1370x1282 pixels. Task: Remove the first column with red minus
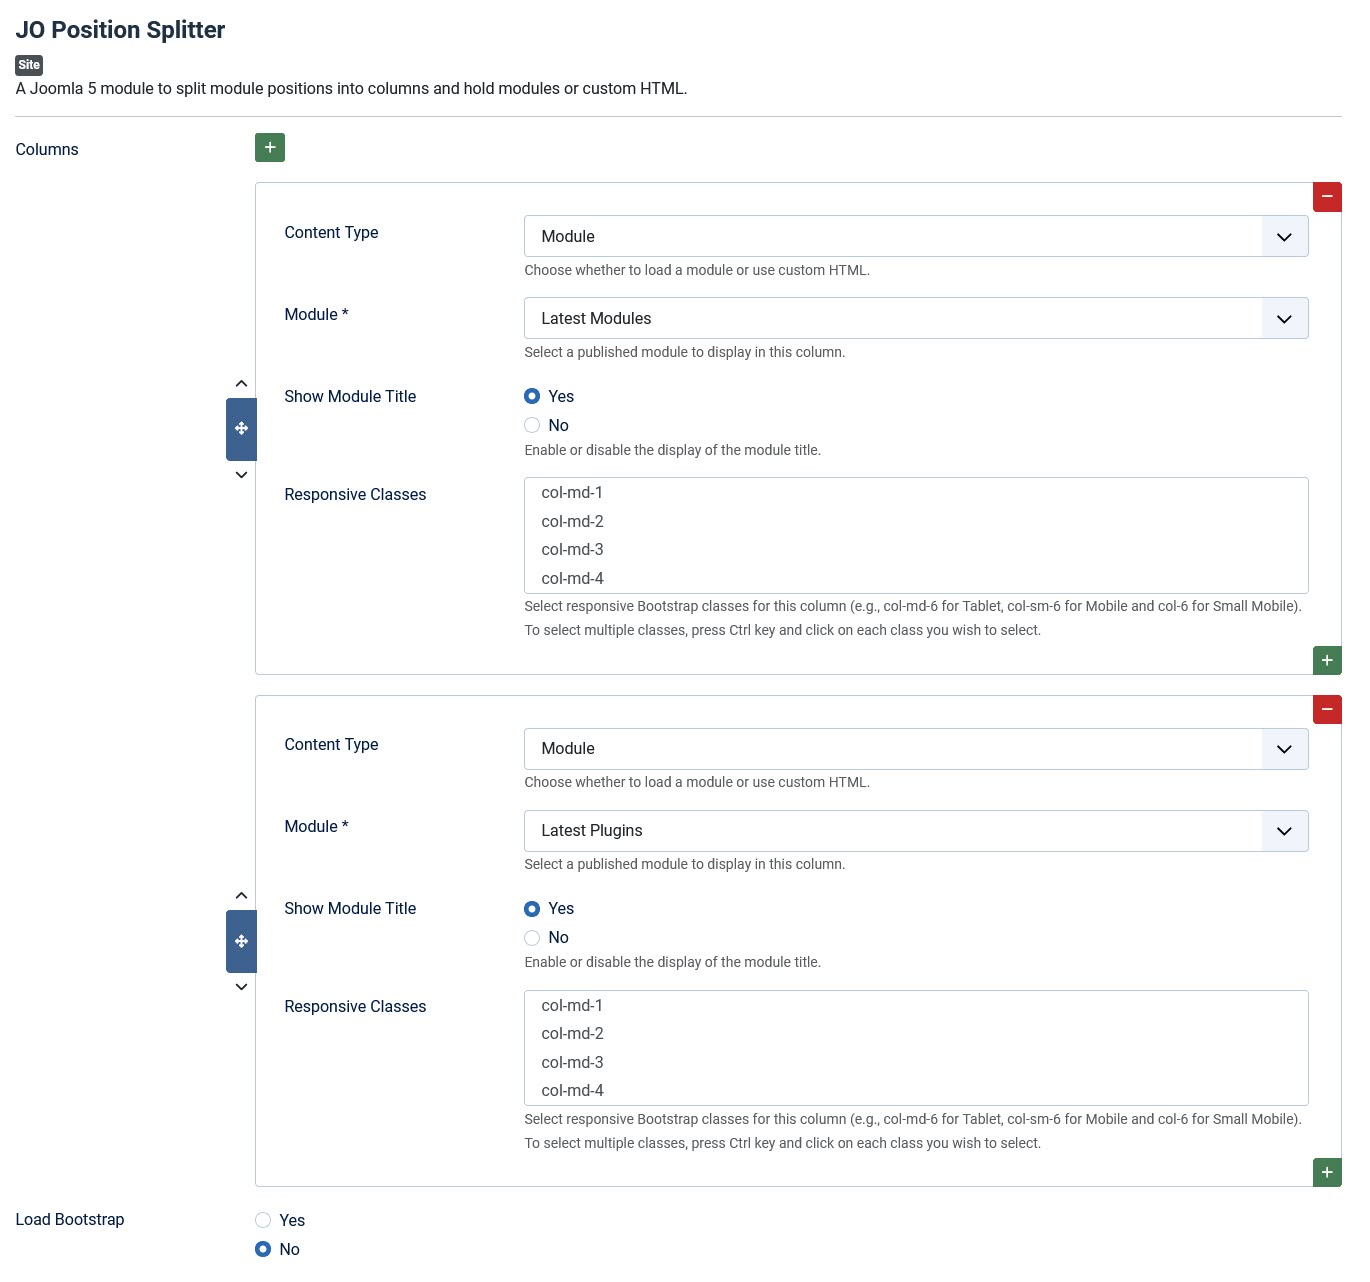point(1327,197)
